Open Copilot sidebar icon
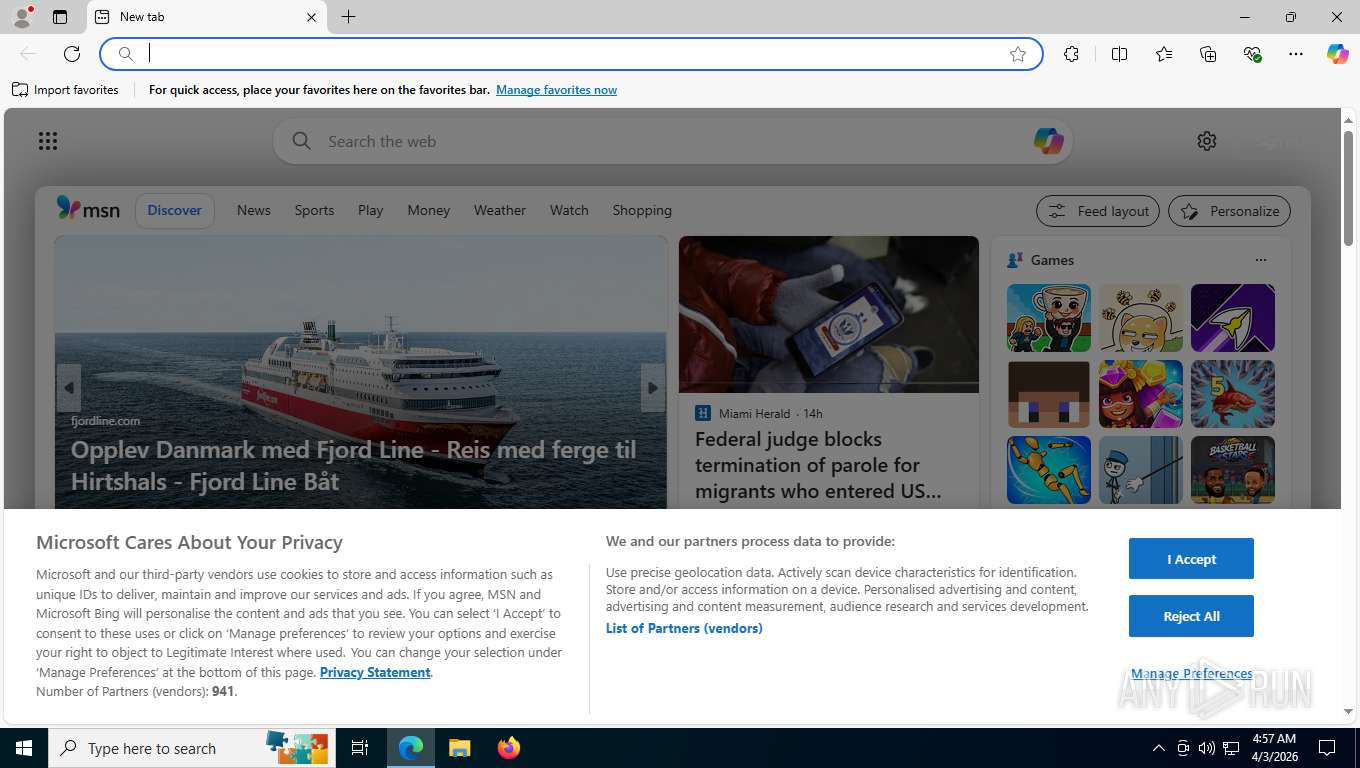Image resolution: width=1360 pixels, height=768 pixels. [x=1338, y=54]
